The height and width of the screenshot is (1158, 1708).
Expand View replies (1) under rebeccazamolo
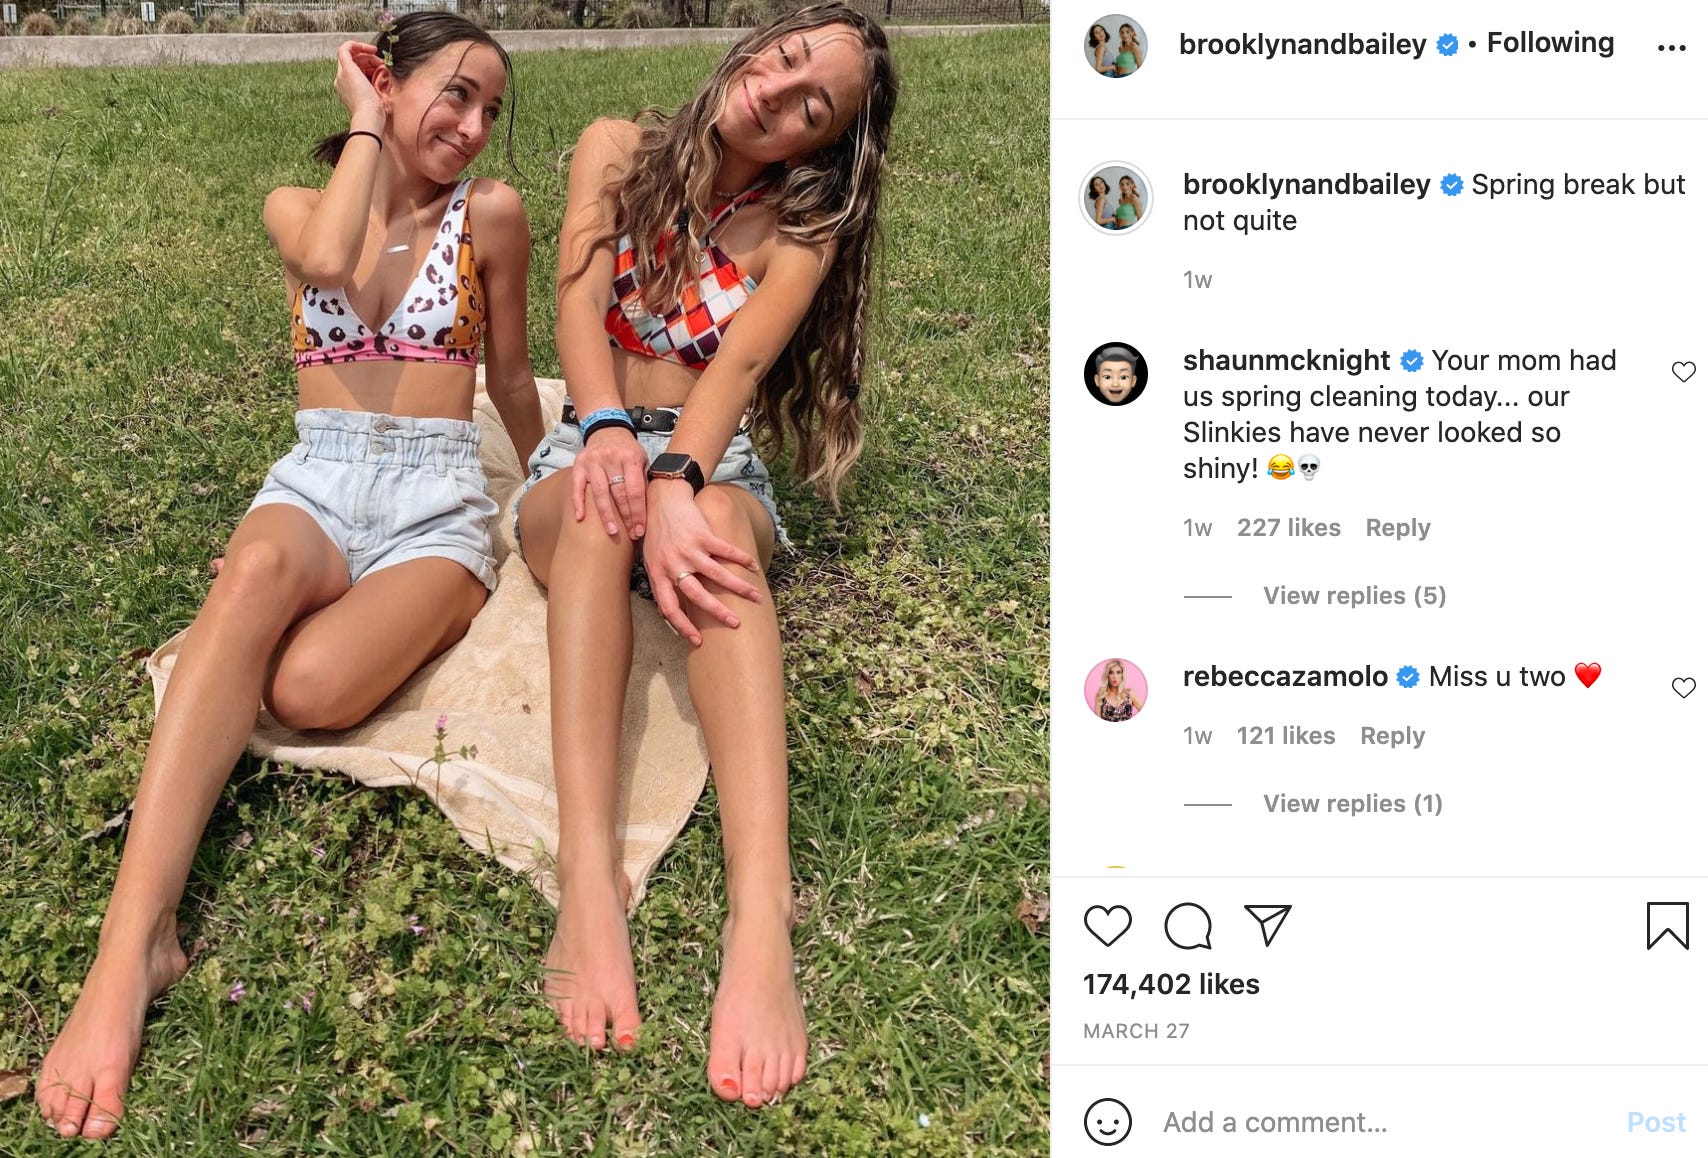[1352, 804]
